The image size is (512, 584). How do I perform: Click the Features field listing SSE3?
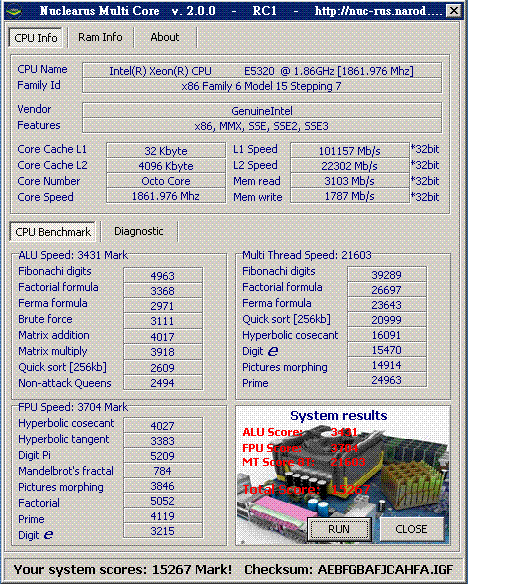click(x=262, y=126)
